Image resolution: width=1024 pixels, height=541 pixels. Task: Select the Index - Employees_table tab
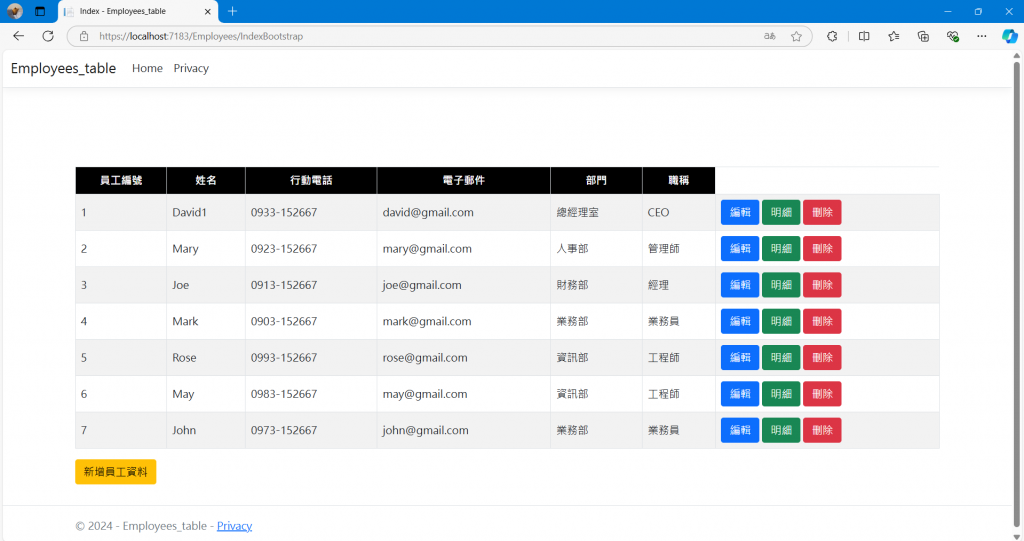click(x=138, y=11)
